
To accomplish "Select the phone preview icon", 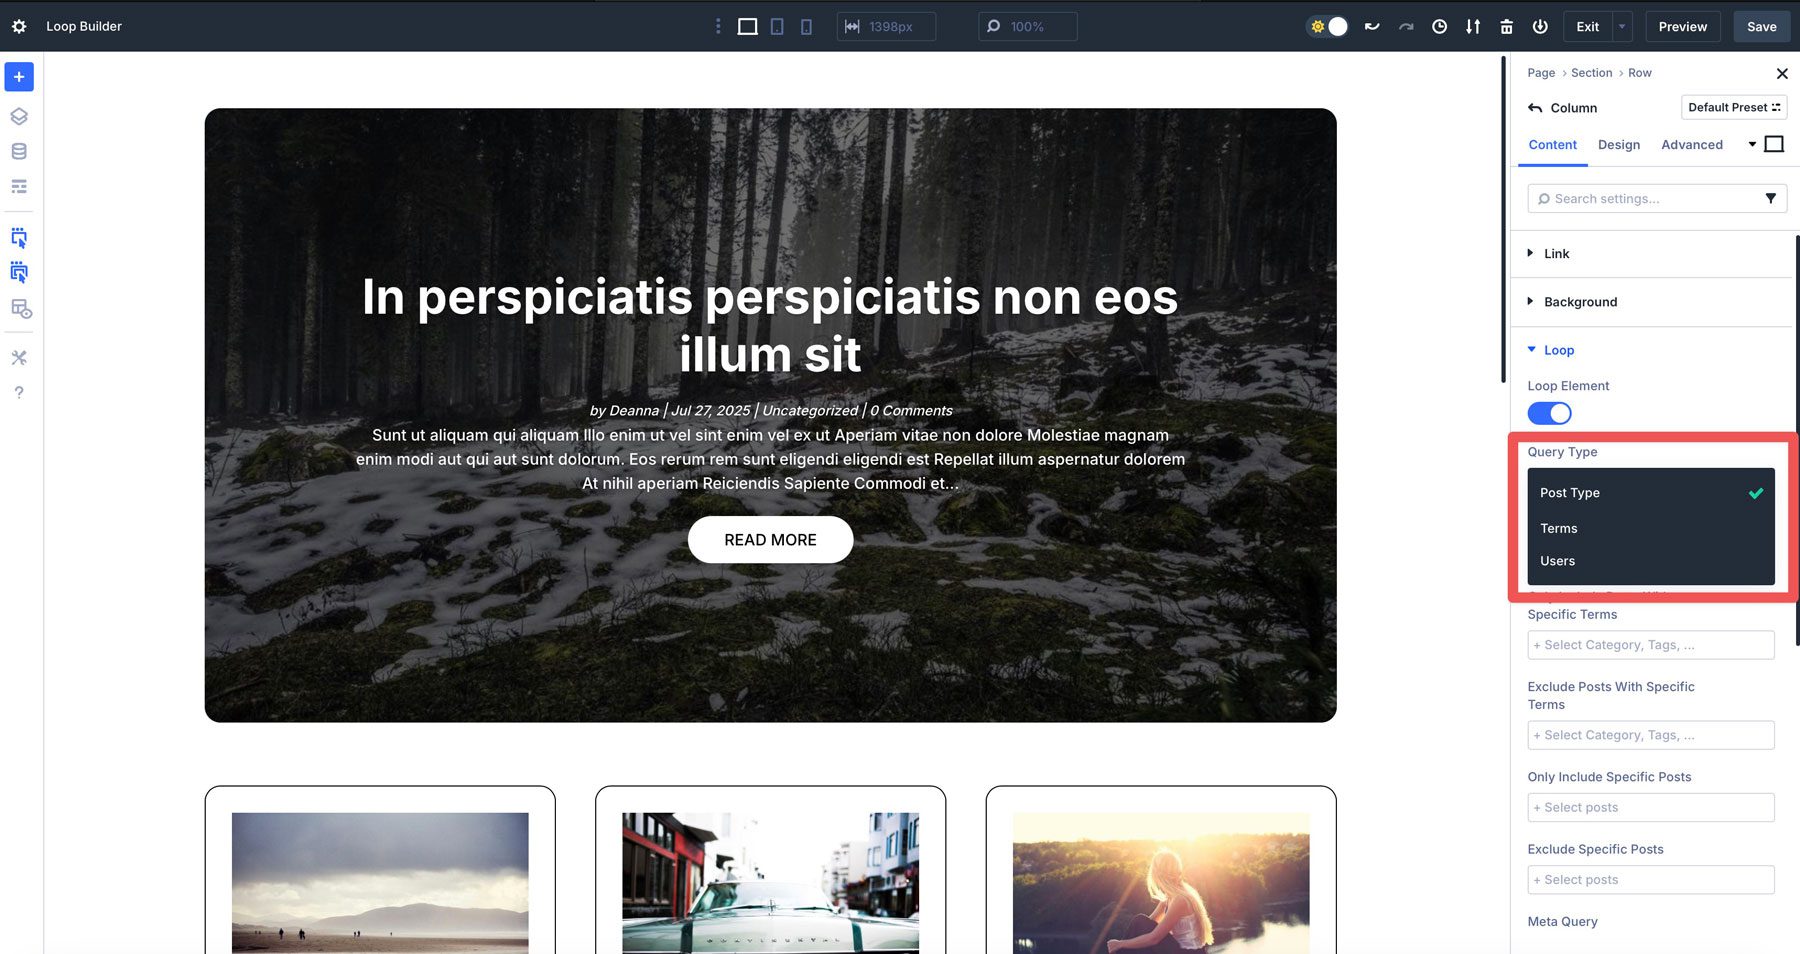I will point(806,26).
